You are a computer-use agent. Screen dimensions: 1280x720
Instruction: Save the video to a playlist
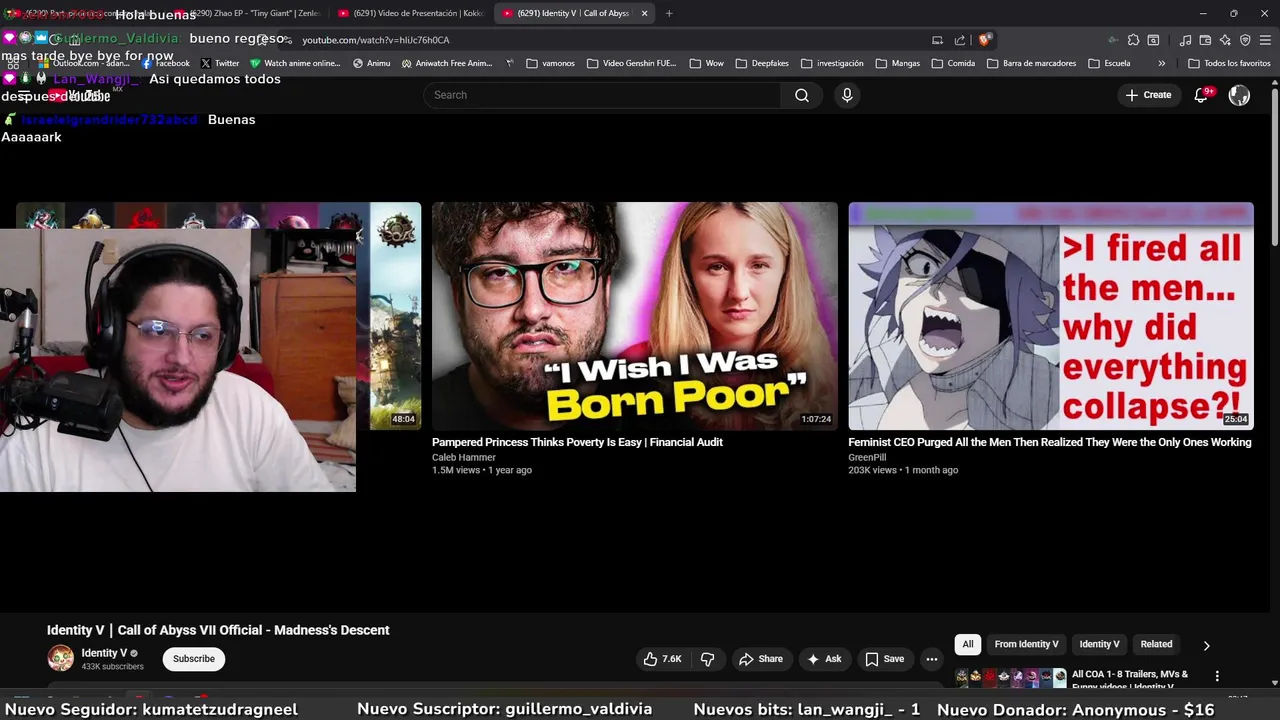click(x=884, y=659)
